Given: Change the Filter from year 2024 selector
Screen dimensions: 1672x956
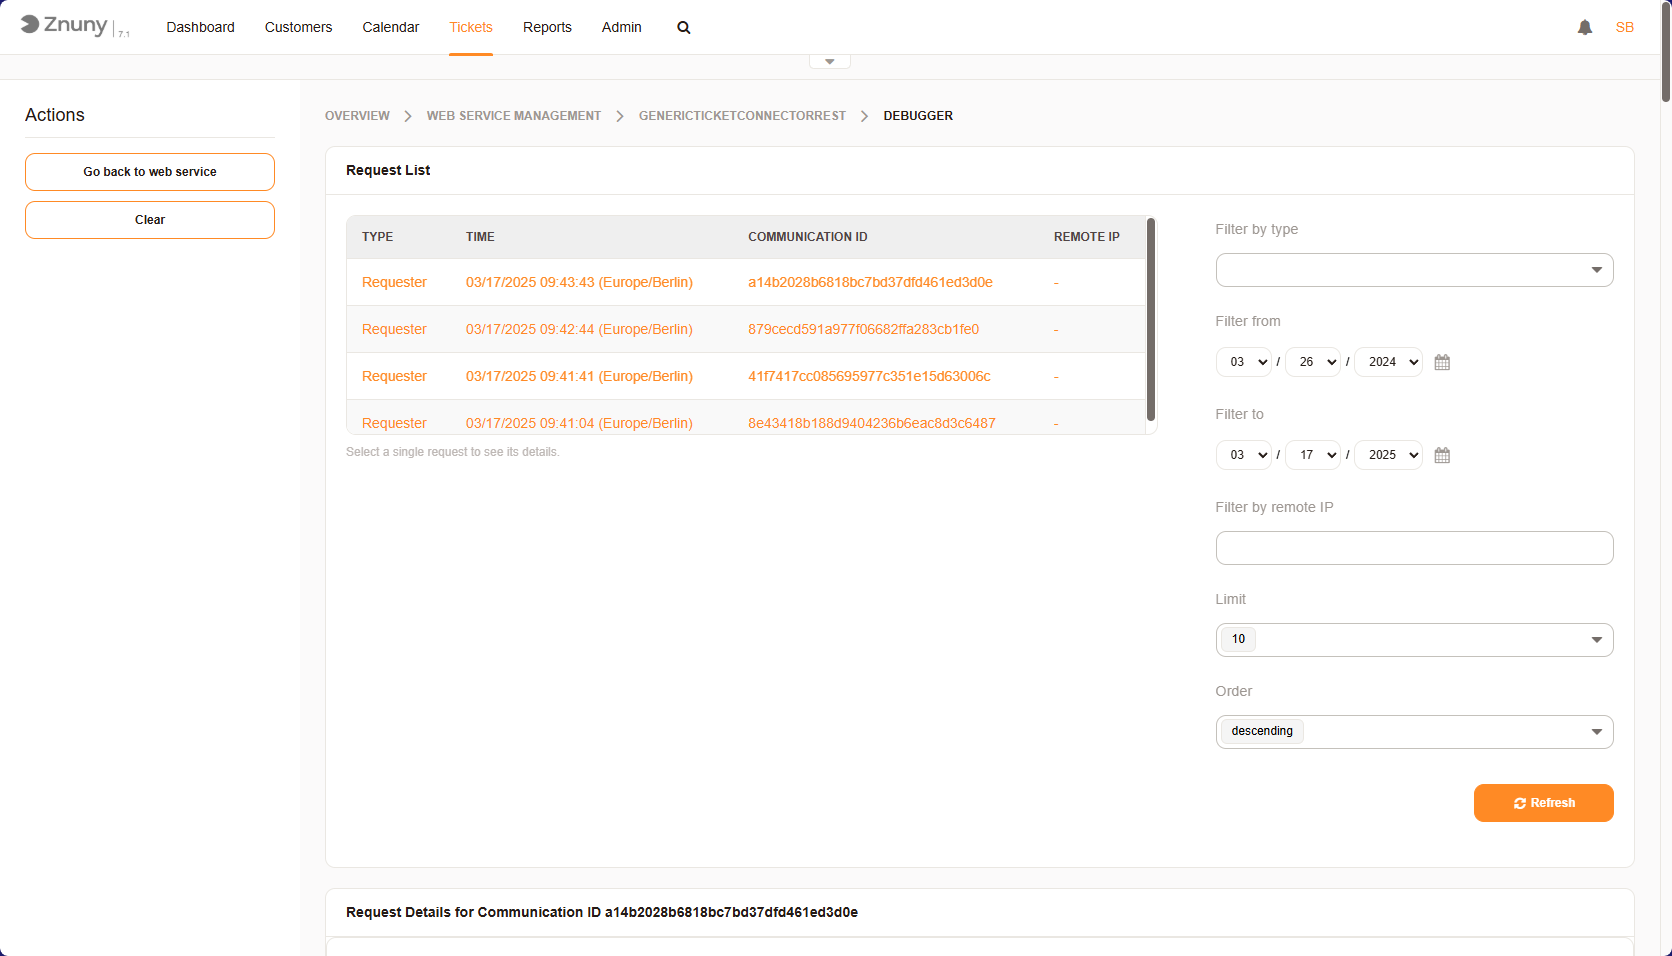Looking at the screenshot, I should (x=1387, y=362).
